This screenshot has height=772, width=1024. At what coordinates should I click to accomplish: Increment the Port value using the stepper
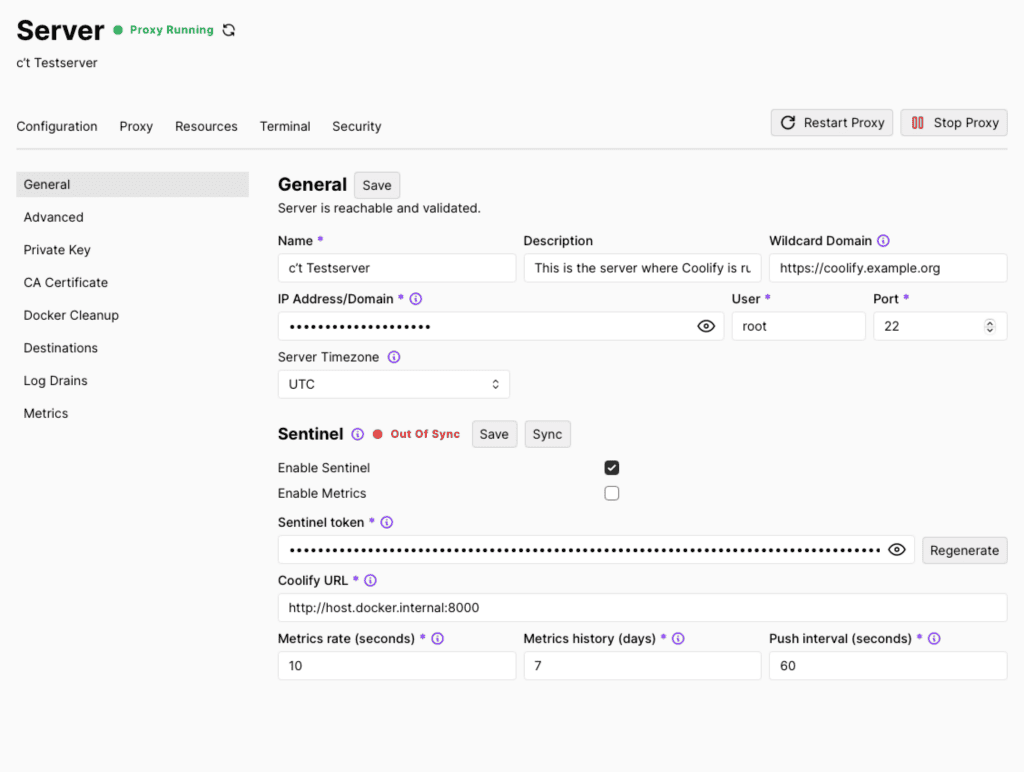point(989,321)
